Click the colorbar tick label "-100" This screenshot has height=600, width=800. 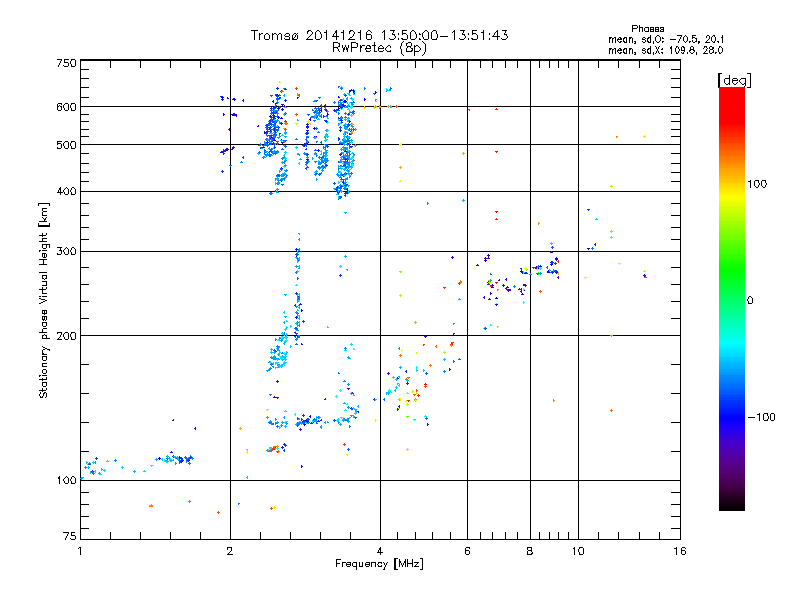(x=761, y=417)
